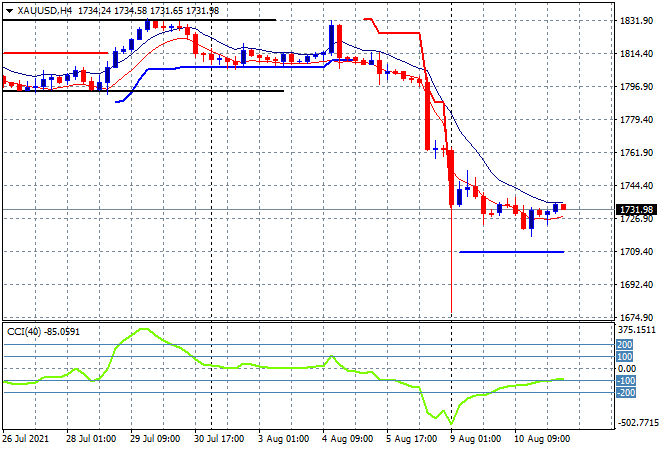This screenshot has width=660, height=450.
Task: Click the 4 Aug 09:00 time label
Action: click(346, 439)
